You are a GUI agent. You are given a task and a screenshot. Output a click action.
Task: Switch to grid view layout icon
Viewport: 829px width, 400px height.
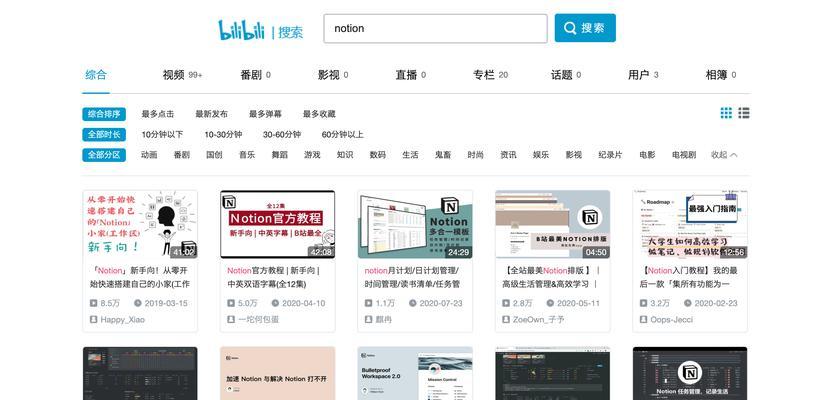tap(726, 113)
